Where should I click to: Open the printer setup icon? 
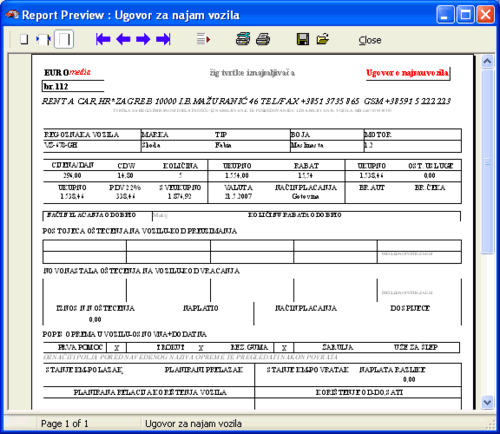[243, 39]
